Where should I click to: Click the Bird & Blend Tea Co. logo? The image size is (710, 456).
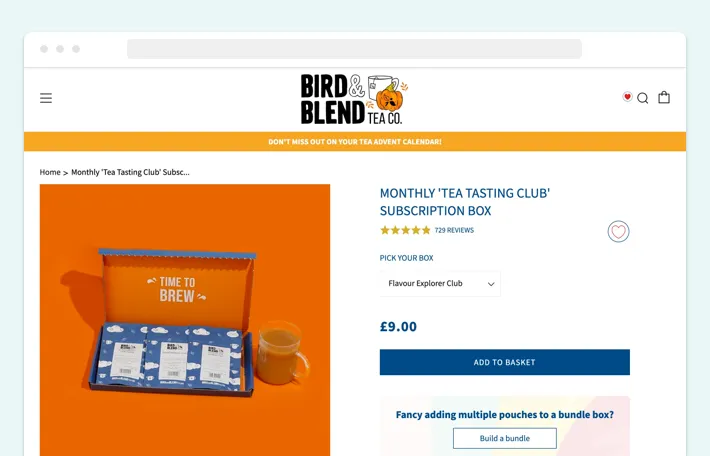[x=355, y=99]
